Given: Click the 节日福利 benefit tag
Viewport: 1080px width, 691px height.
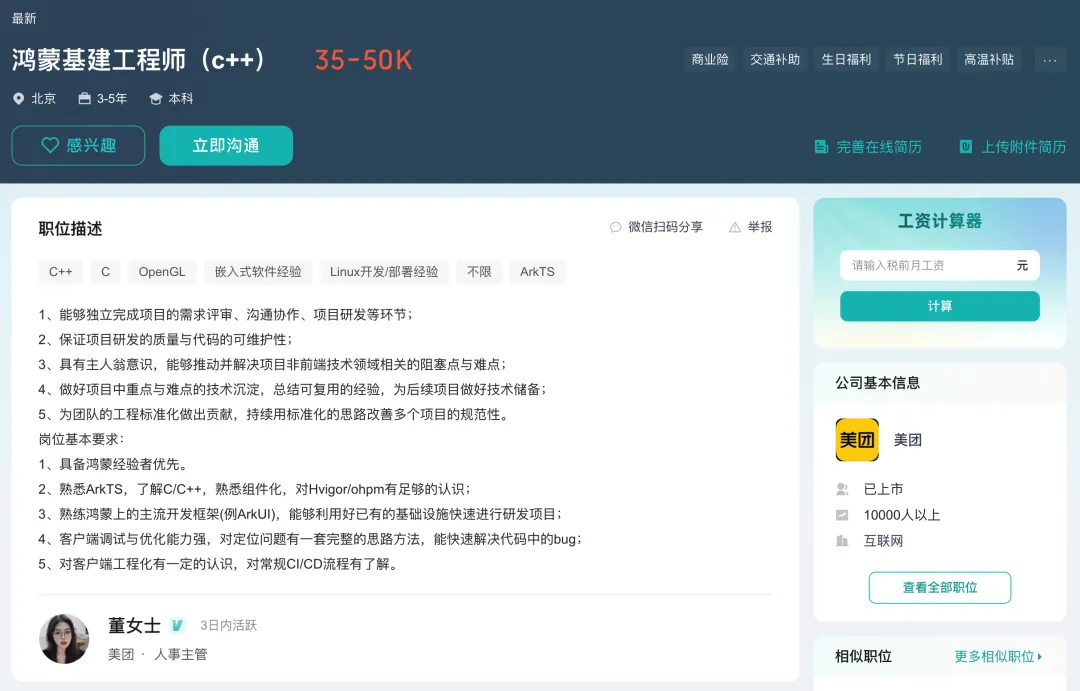Looking at the screenshot, I should click(x=917, y=60).
